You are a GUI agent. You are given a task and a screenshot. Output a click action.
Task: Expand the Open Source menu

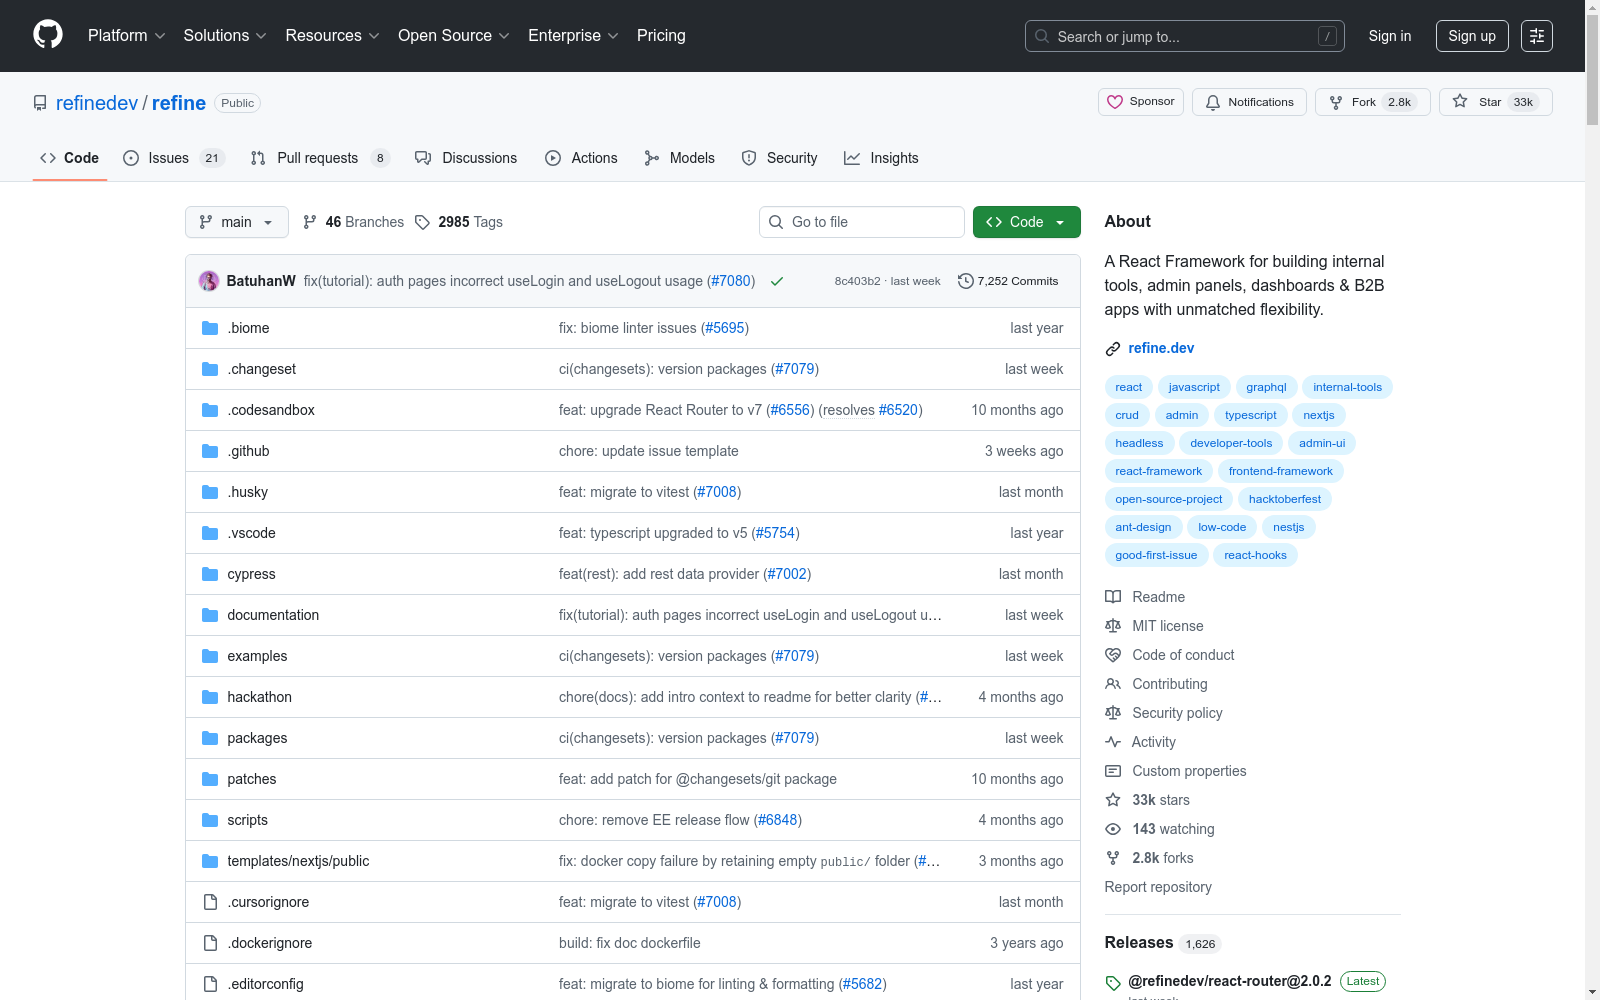pos(454,36)
